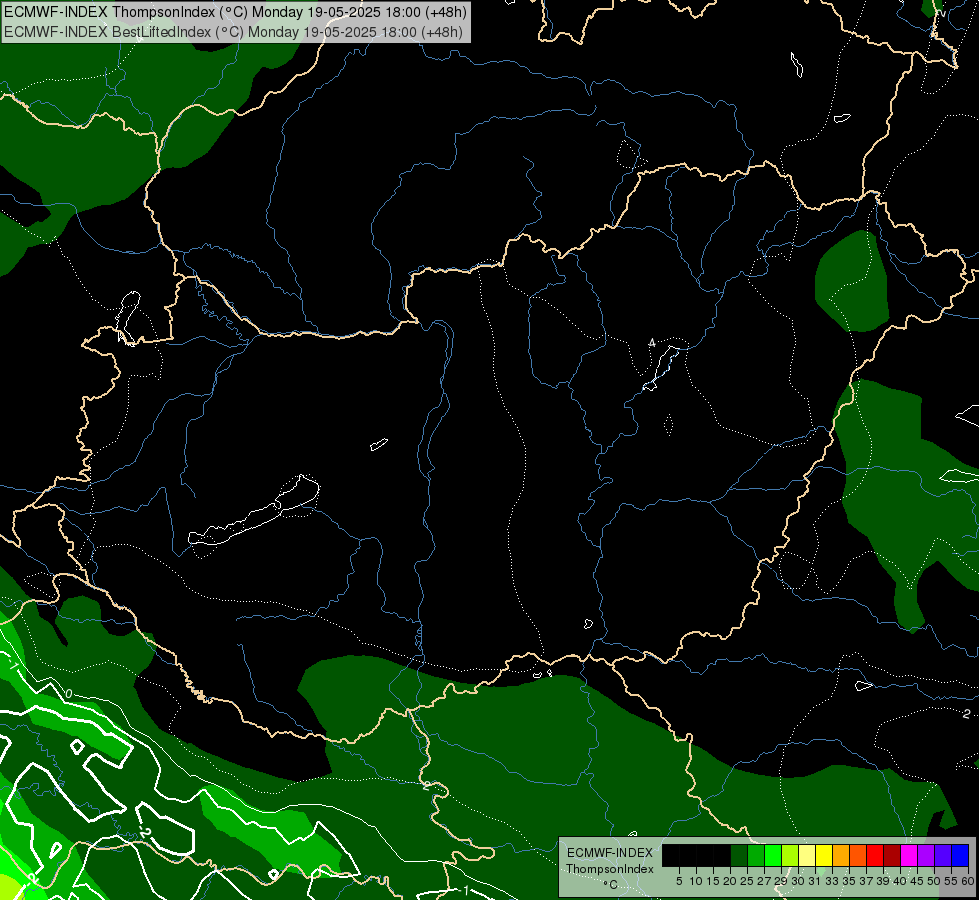The height and width of the screenshot is (900, 979).
Task: Click the legend tick label '5'
Action: click(x=679, y=881)
